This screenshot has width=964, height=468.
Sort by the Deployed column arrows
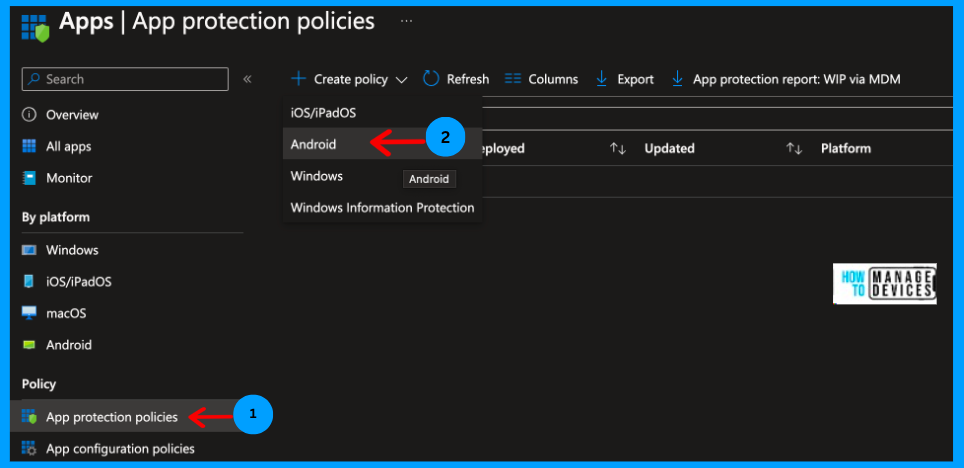tap(617, 149)
